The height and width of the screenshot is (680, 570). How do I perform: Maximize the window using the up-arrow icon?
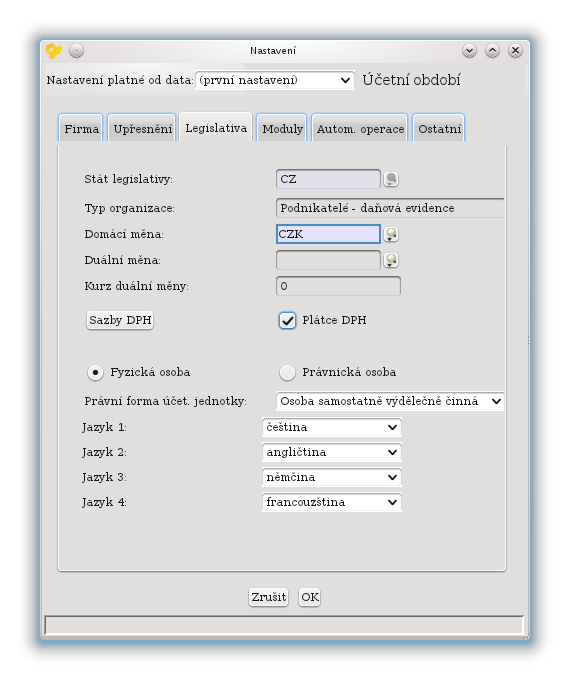492,51
